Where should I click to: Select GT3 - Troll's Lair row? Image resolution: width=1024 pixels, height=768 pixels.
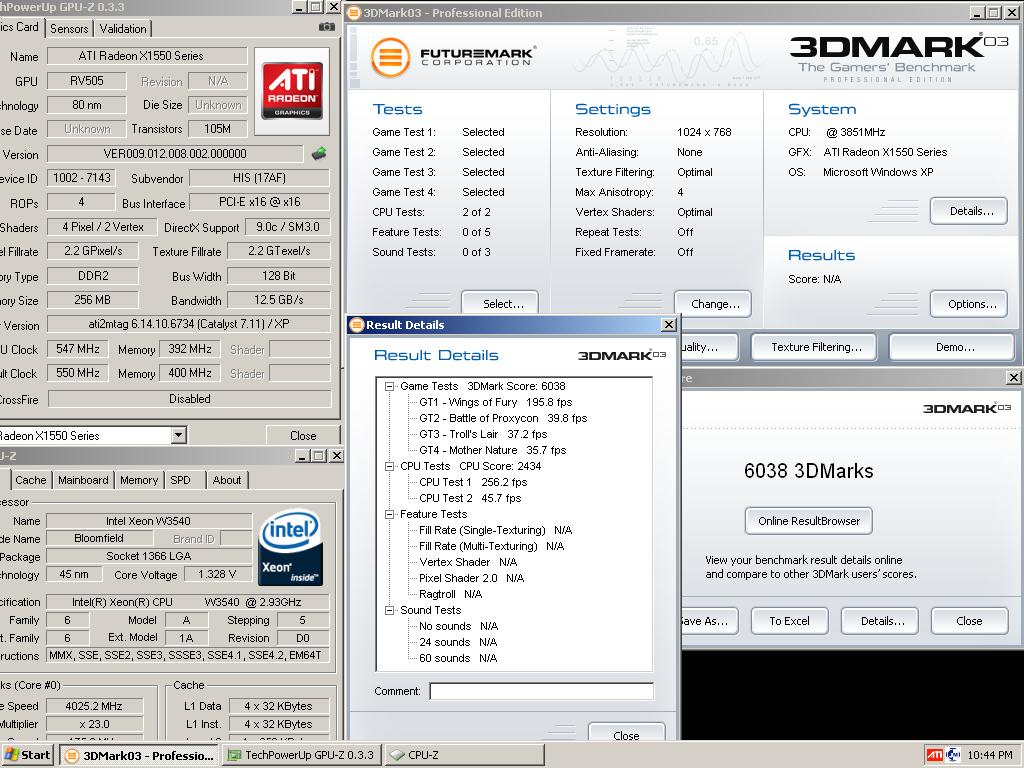pos(483,434)
